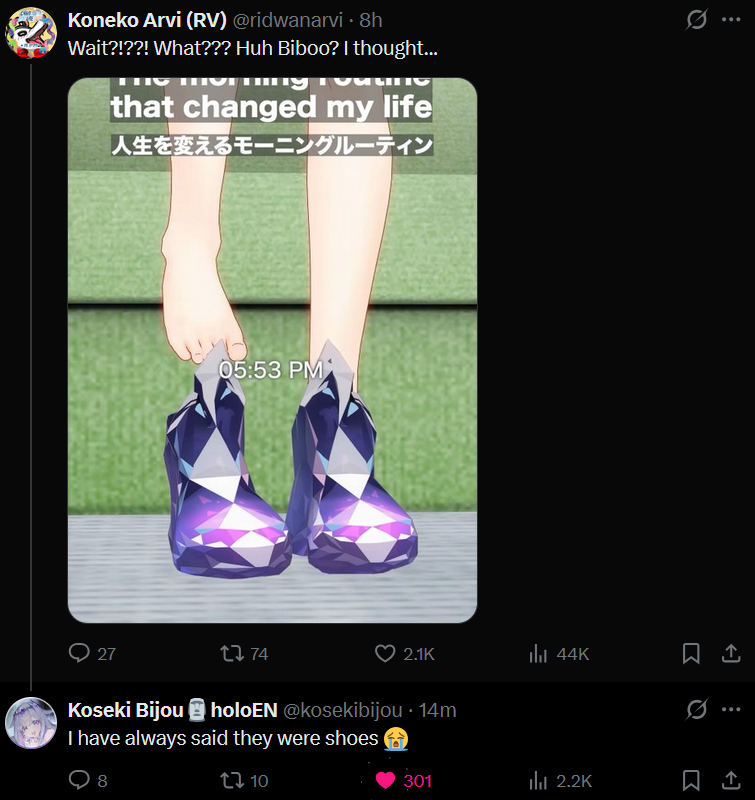The height and width of the screenshot is (800, 755).
Task: Open Koneko Arvi's profile avatar
Action: point(31,32)
